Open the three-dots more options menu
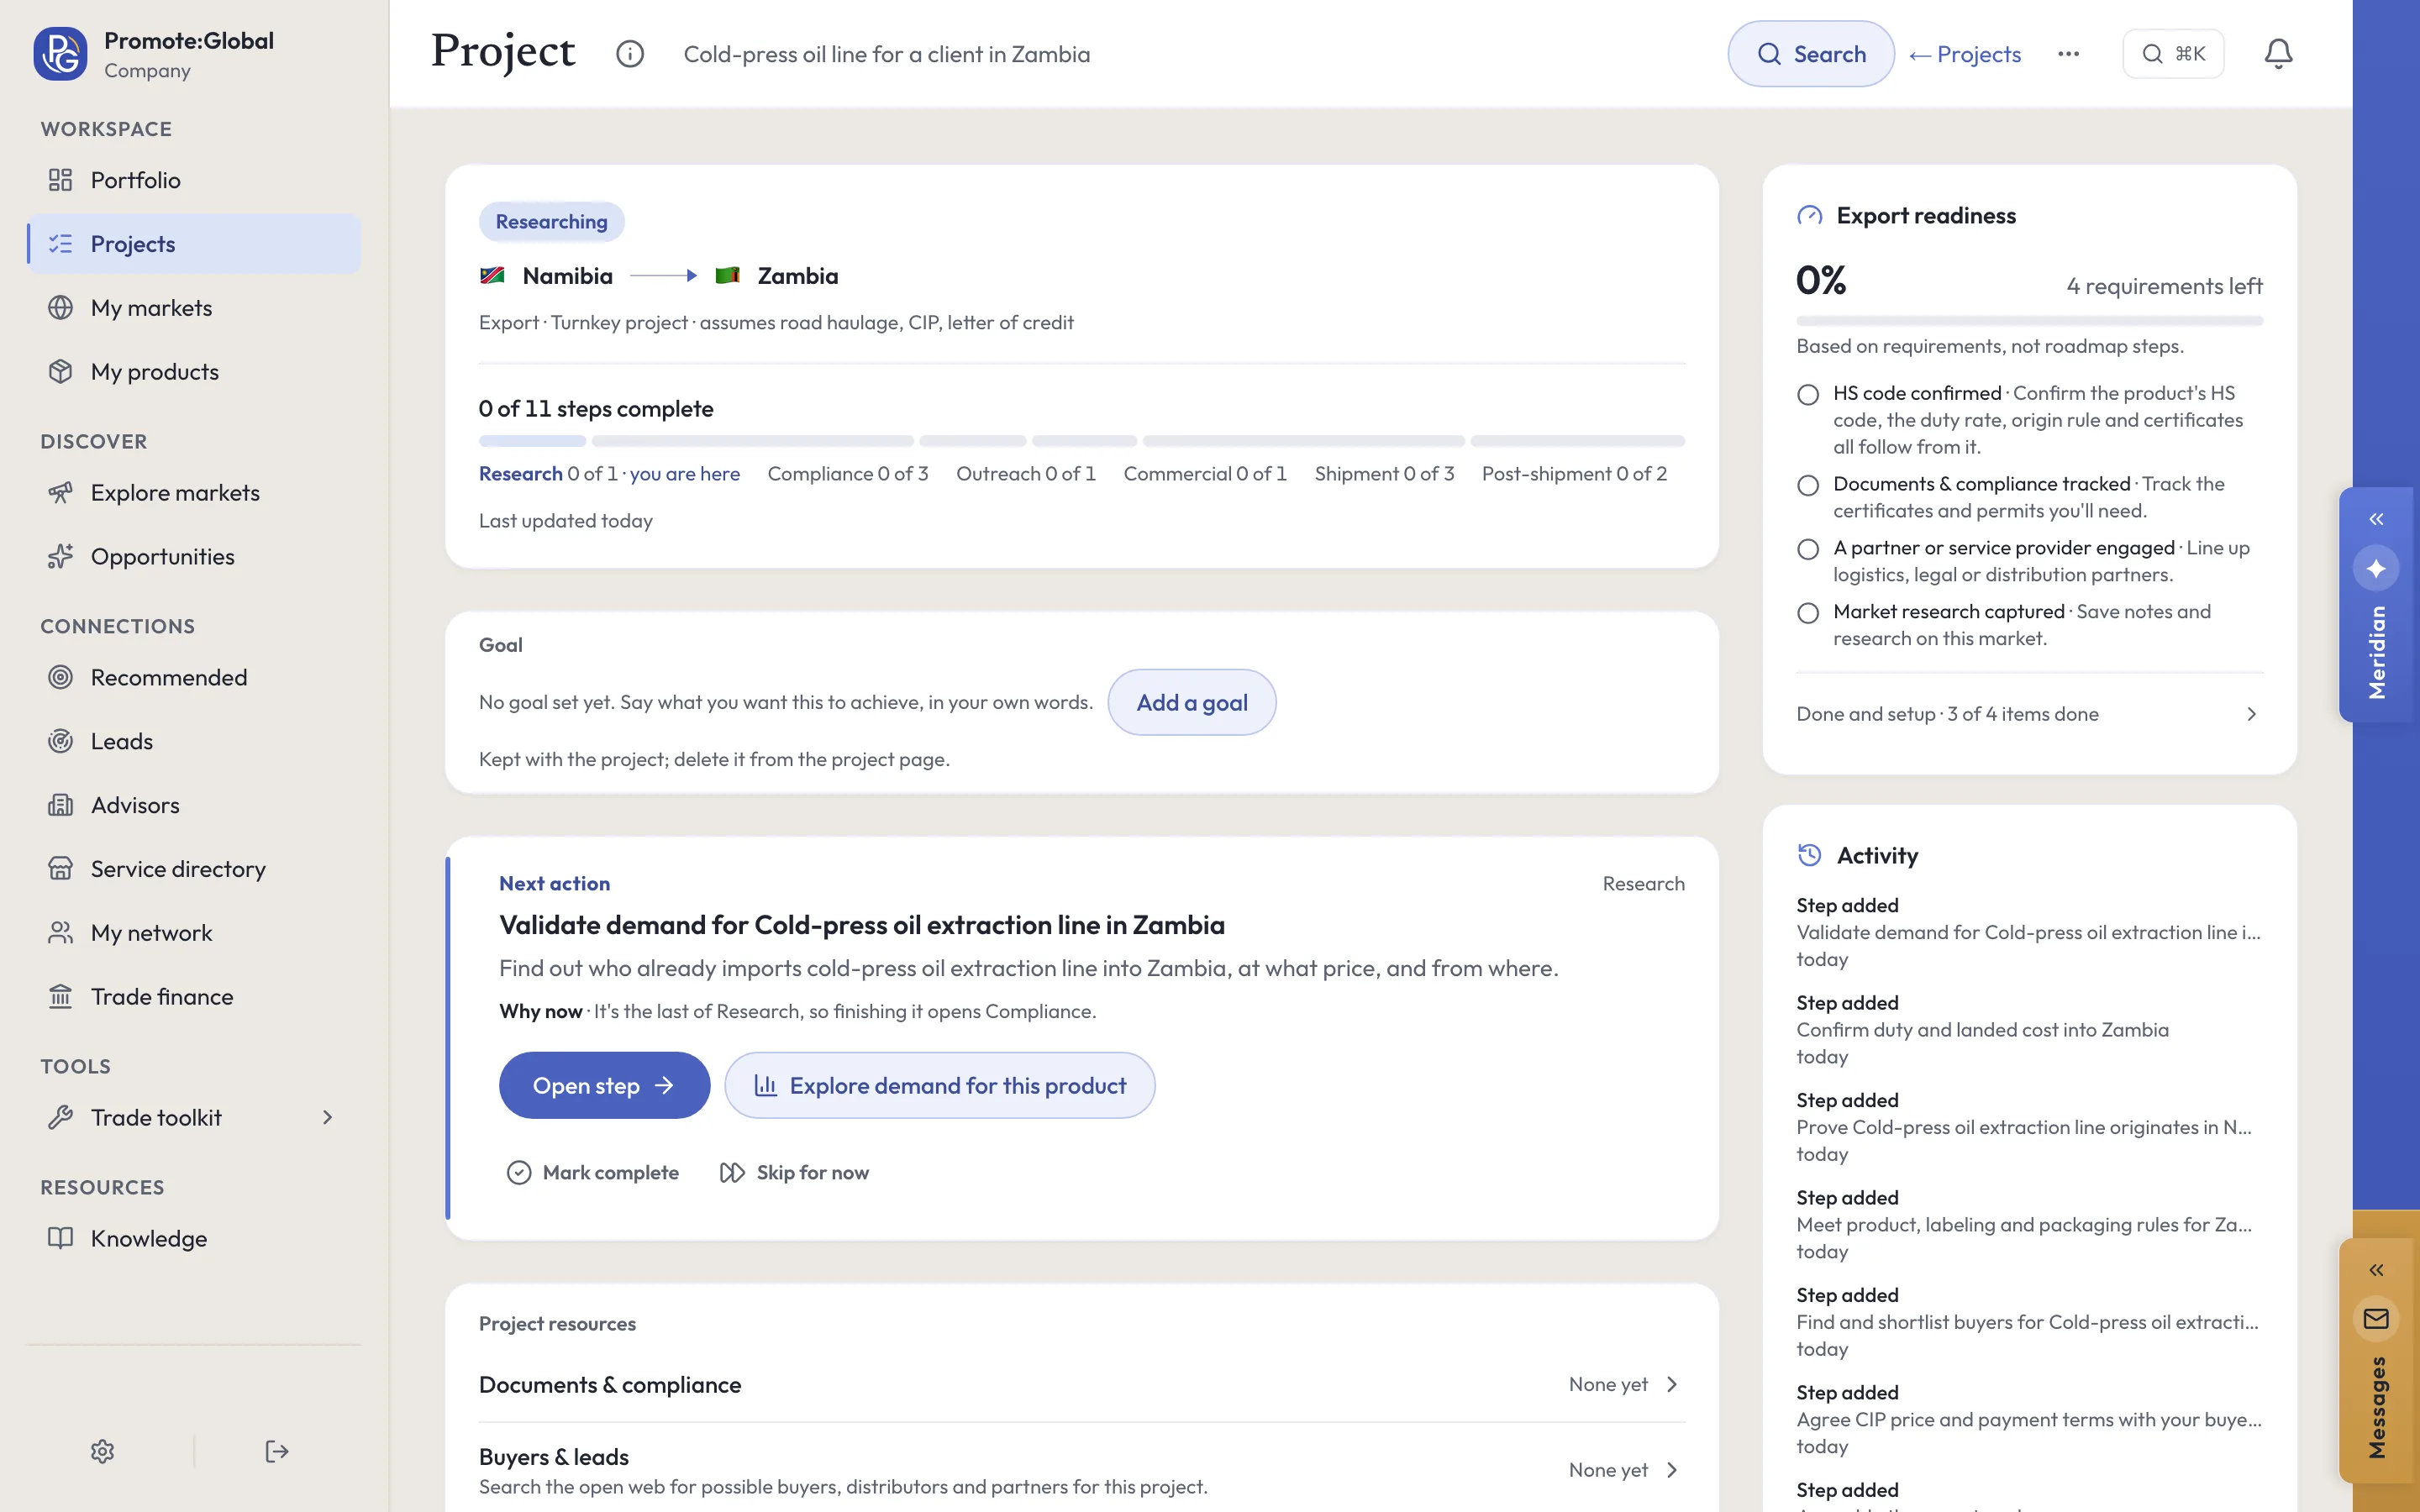The height and width of the screenshot is (1512, 2420). (x=2069, y=54)
